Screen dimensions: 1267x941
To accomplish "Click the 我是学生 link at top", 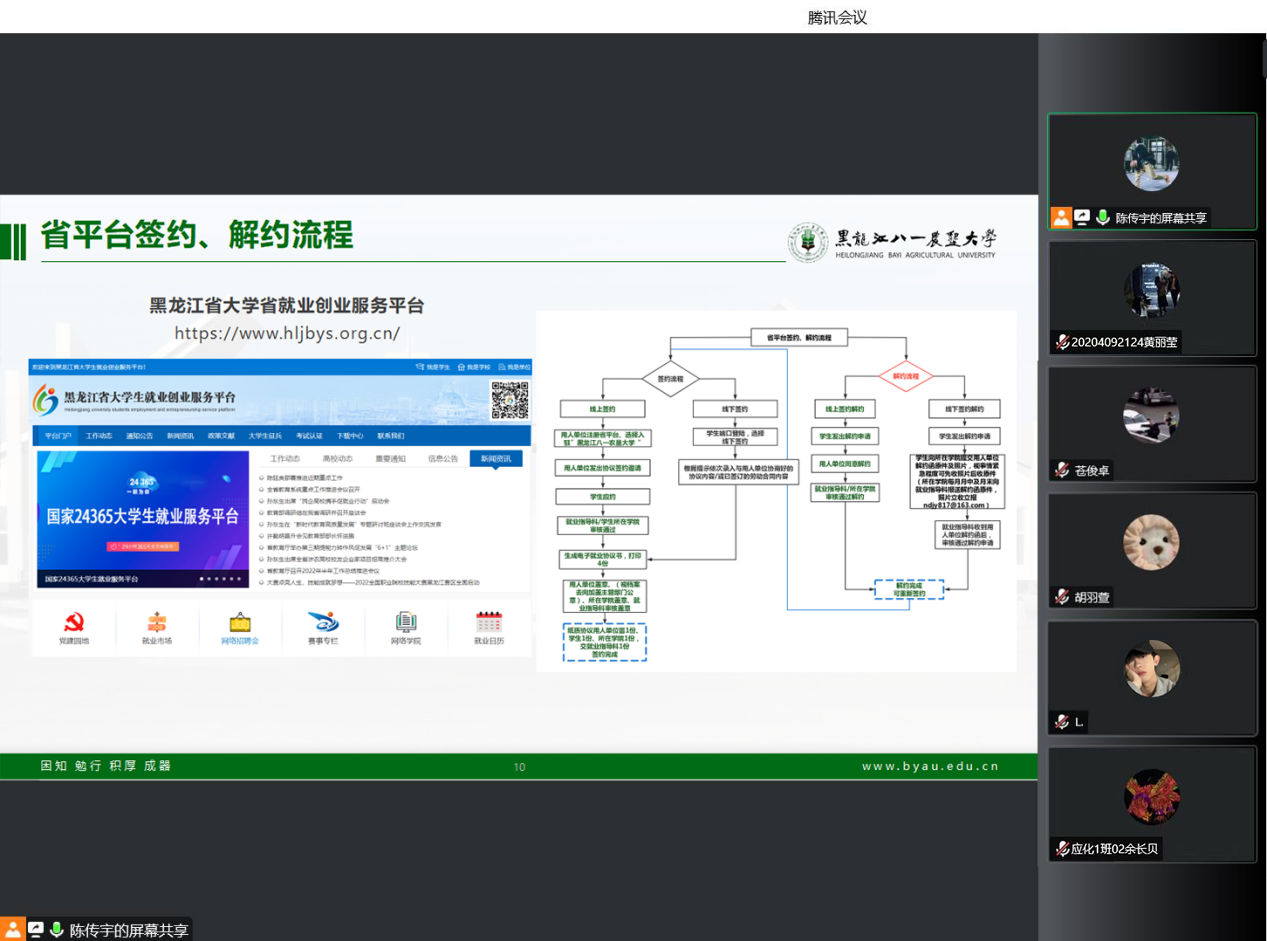I will 438,368.
